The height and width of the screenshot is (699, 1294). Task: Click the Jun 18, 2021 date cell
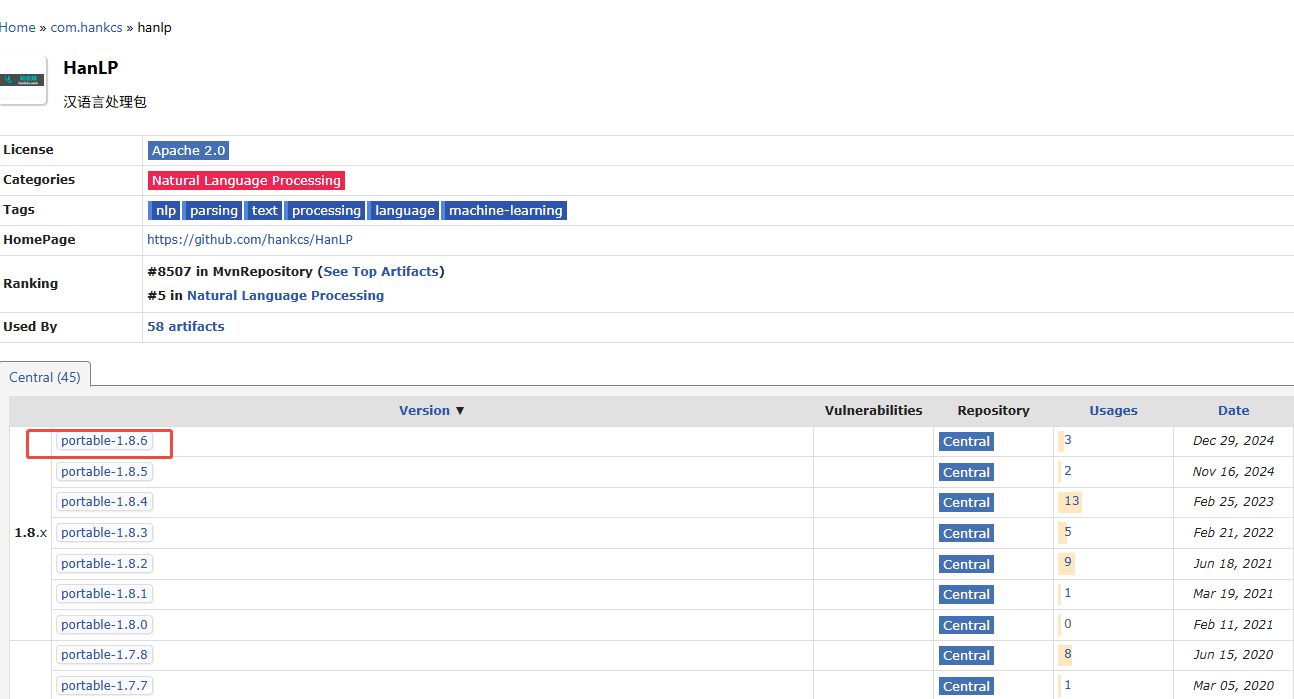click(1233, 564)
